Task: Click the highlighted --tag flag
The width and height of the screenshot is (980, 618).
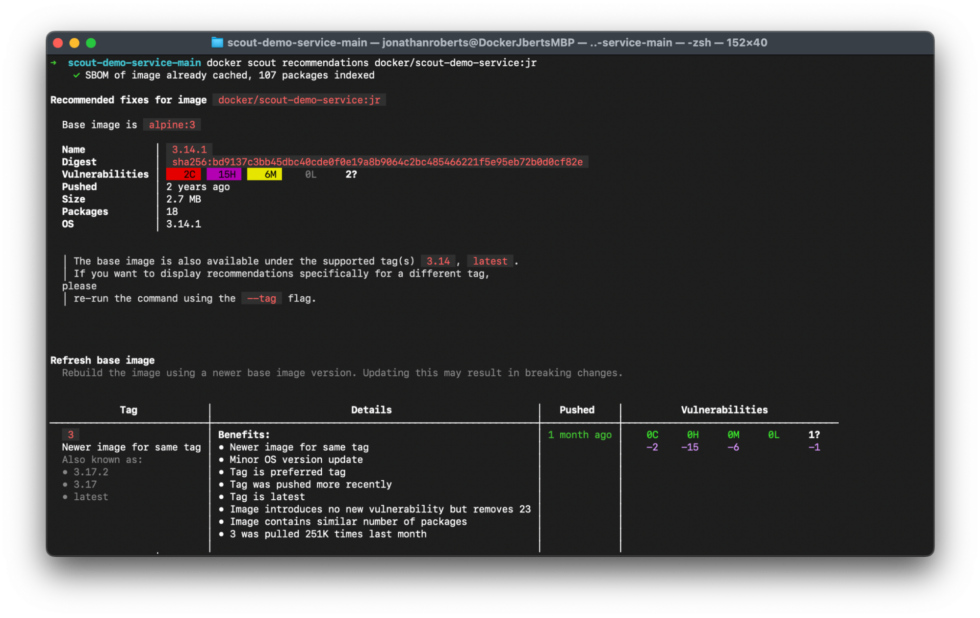Action: click(260, 297)
